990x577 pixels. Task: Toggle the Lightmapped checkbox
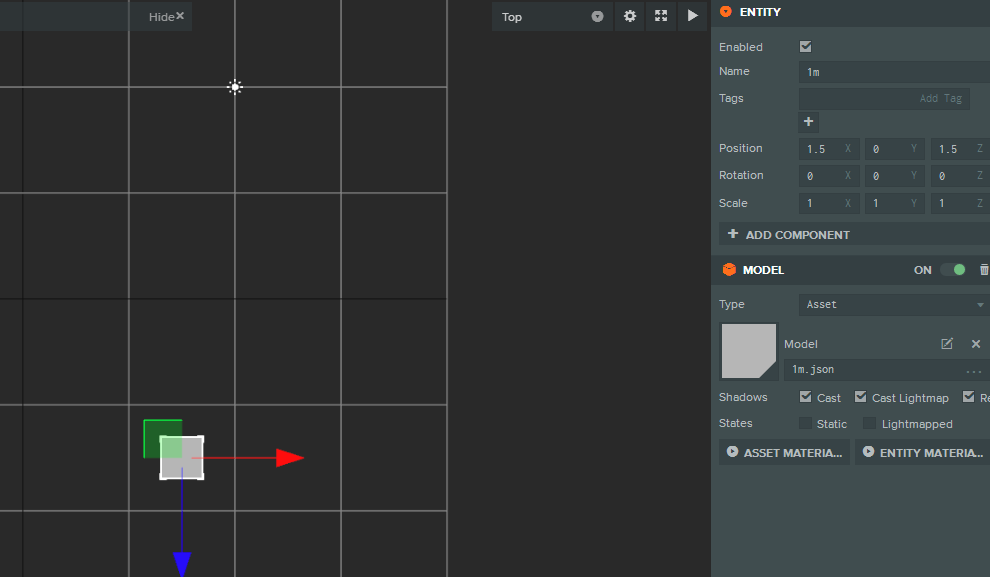click(x=869, y=424)
